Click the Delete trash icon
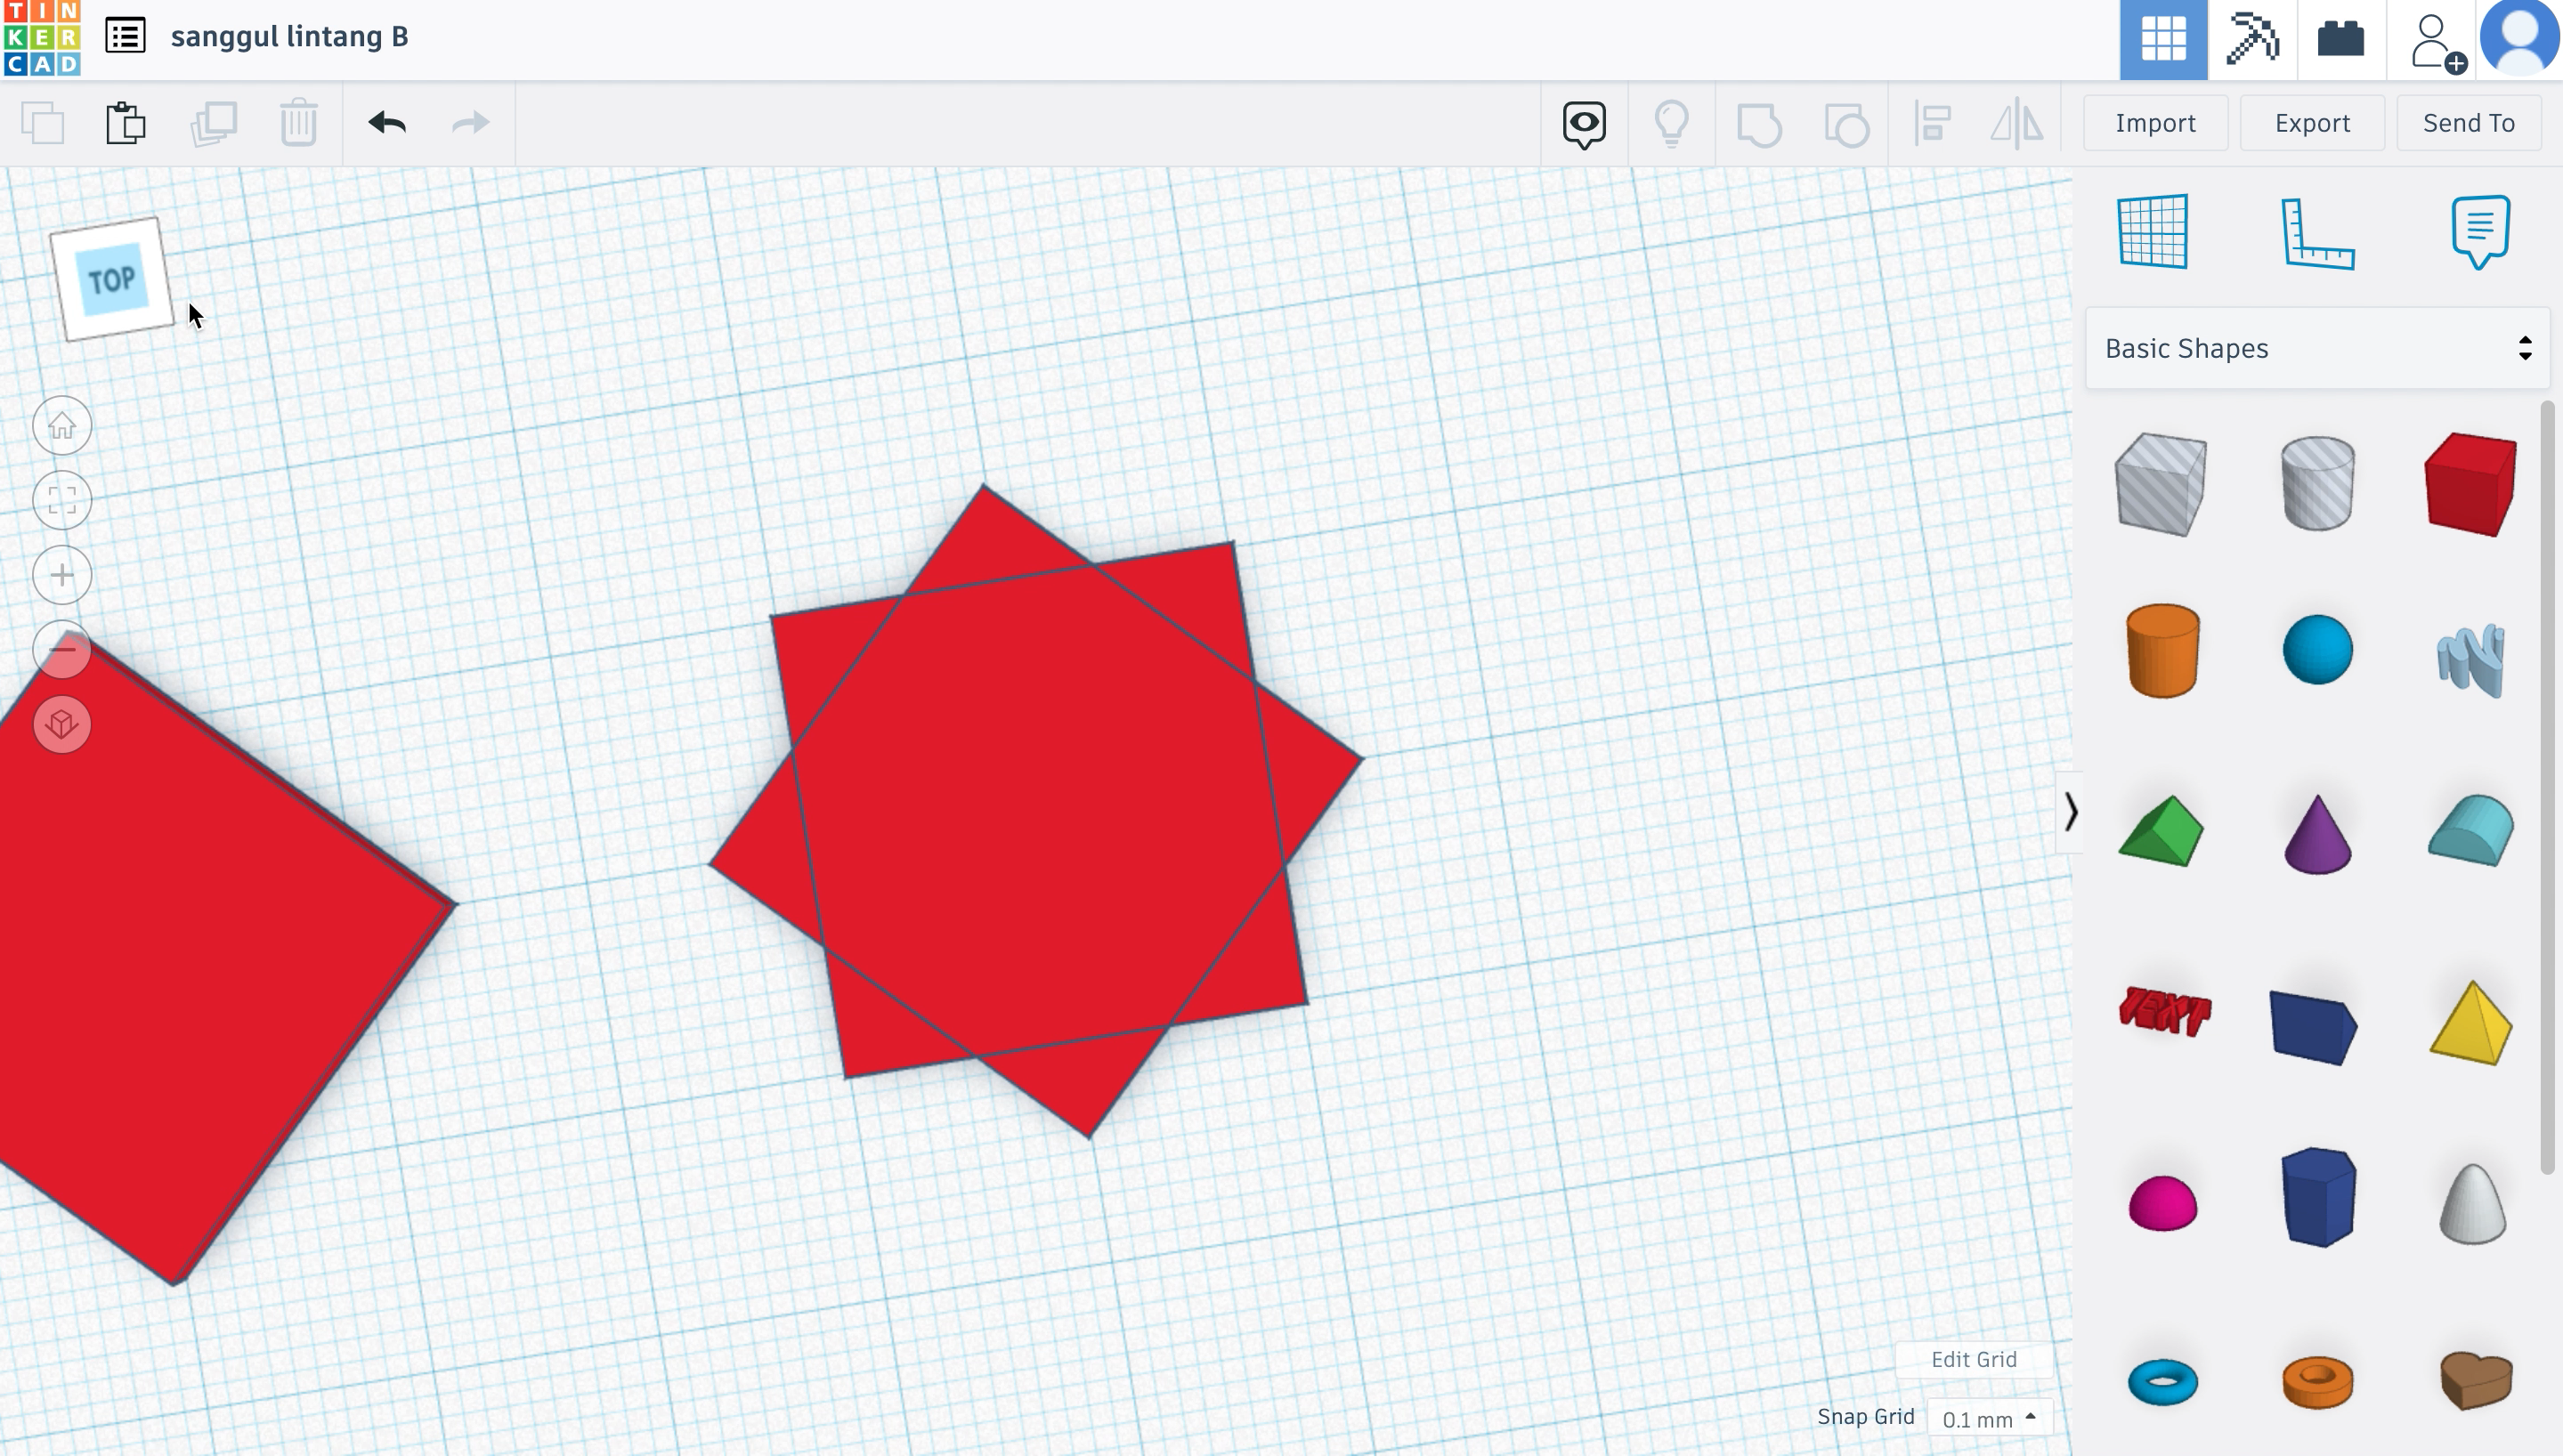This screenshot has height=1456, width=2563. pyautogui.click(x=298, y=123)
